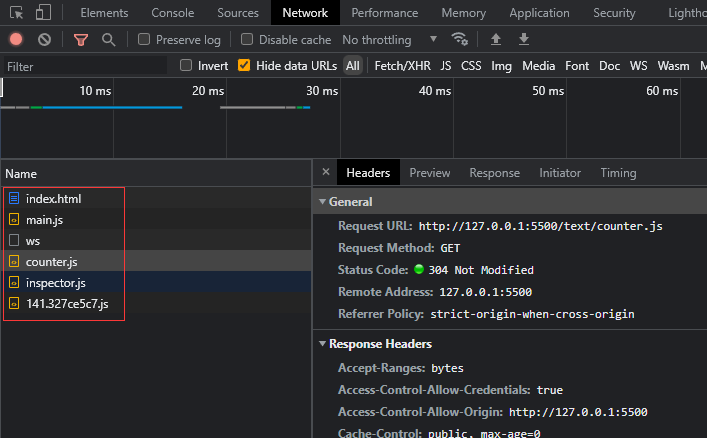Screen dimensions: 707x438
Task: Click the counter.js script icon
Action: point(14,262)
